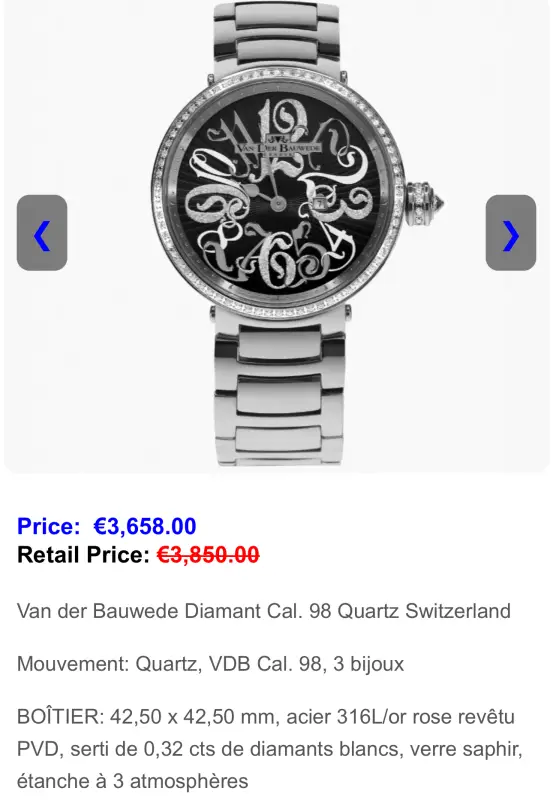
Task: Click the Van der Bauwede Diamant title line
Action: tap(264, 611)
